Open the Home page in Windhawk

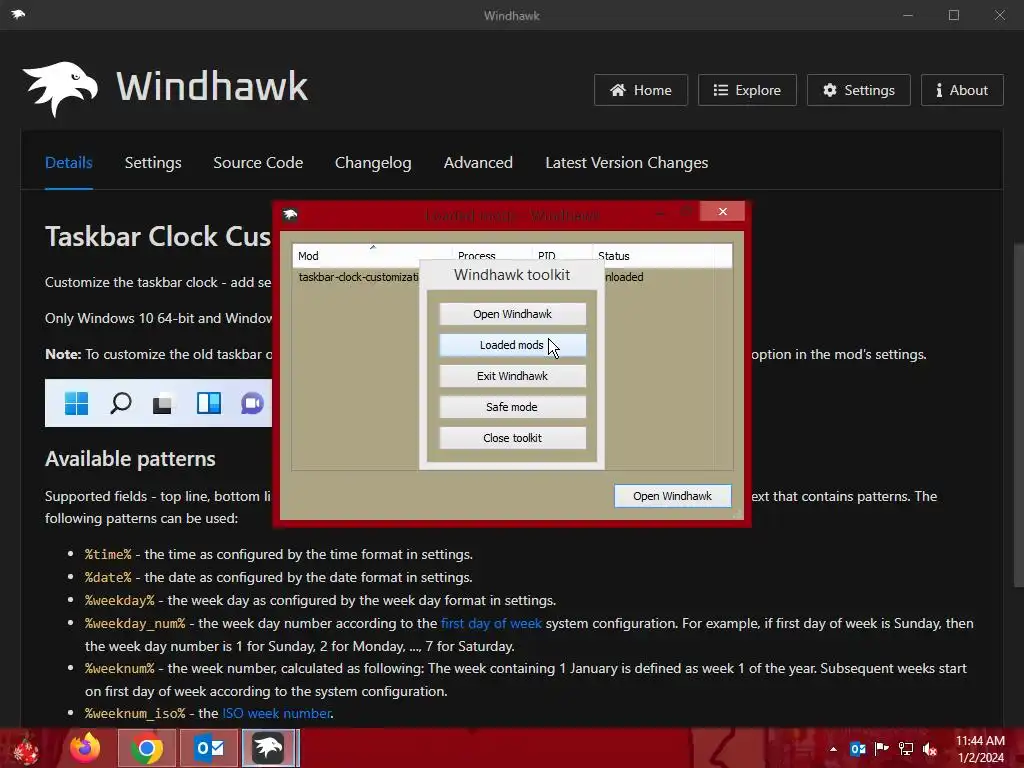[640, 90]
